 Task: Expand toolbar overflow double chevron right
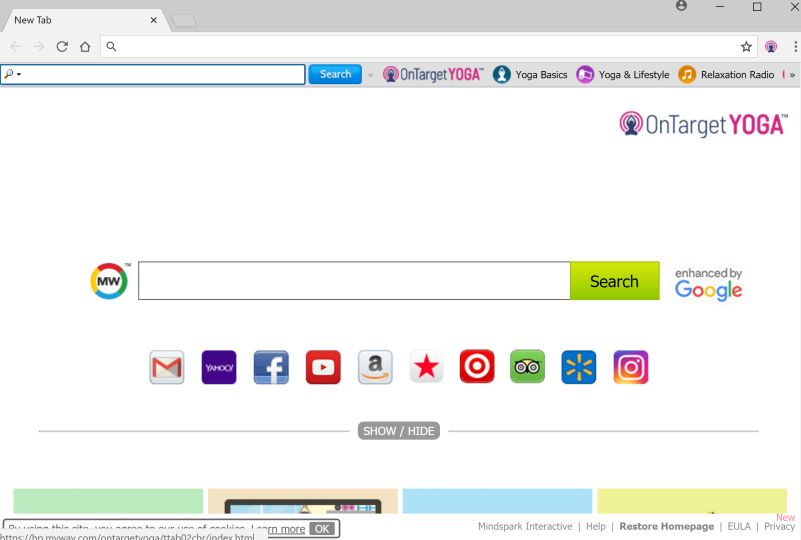coord(792,75)
